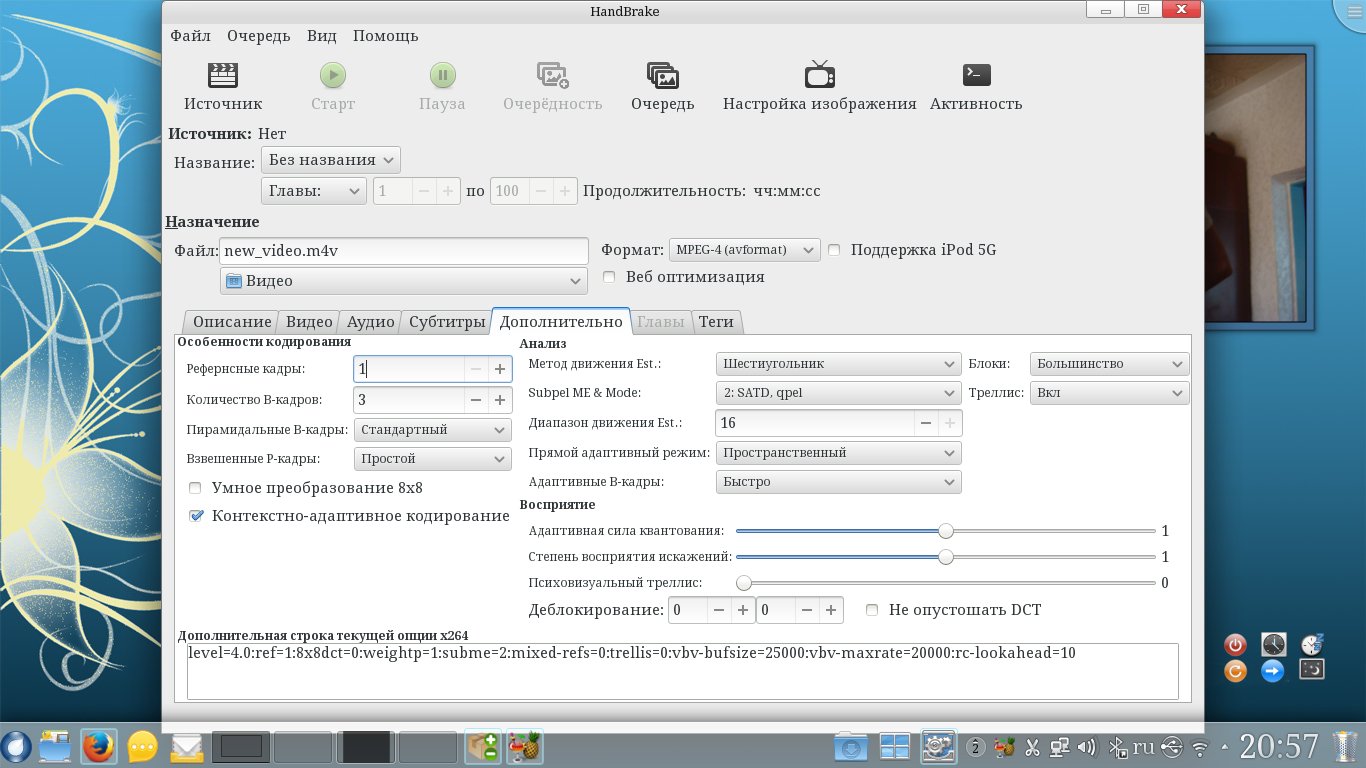Click the new_video.m4v file name field
Viewport: 1366px width, 768px height.
click(x=403, y=251)
